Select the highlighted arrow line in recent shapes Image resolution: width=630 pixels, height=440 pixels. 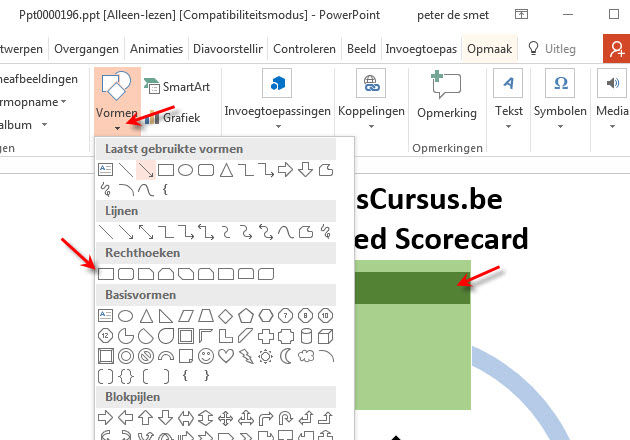146,170
